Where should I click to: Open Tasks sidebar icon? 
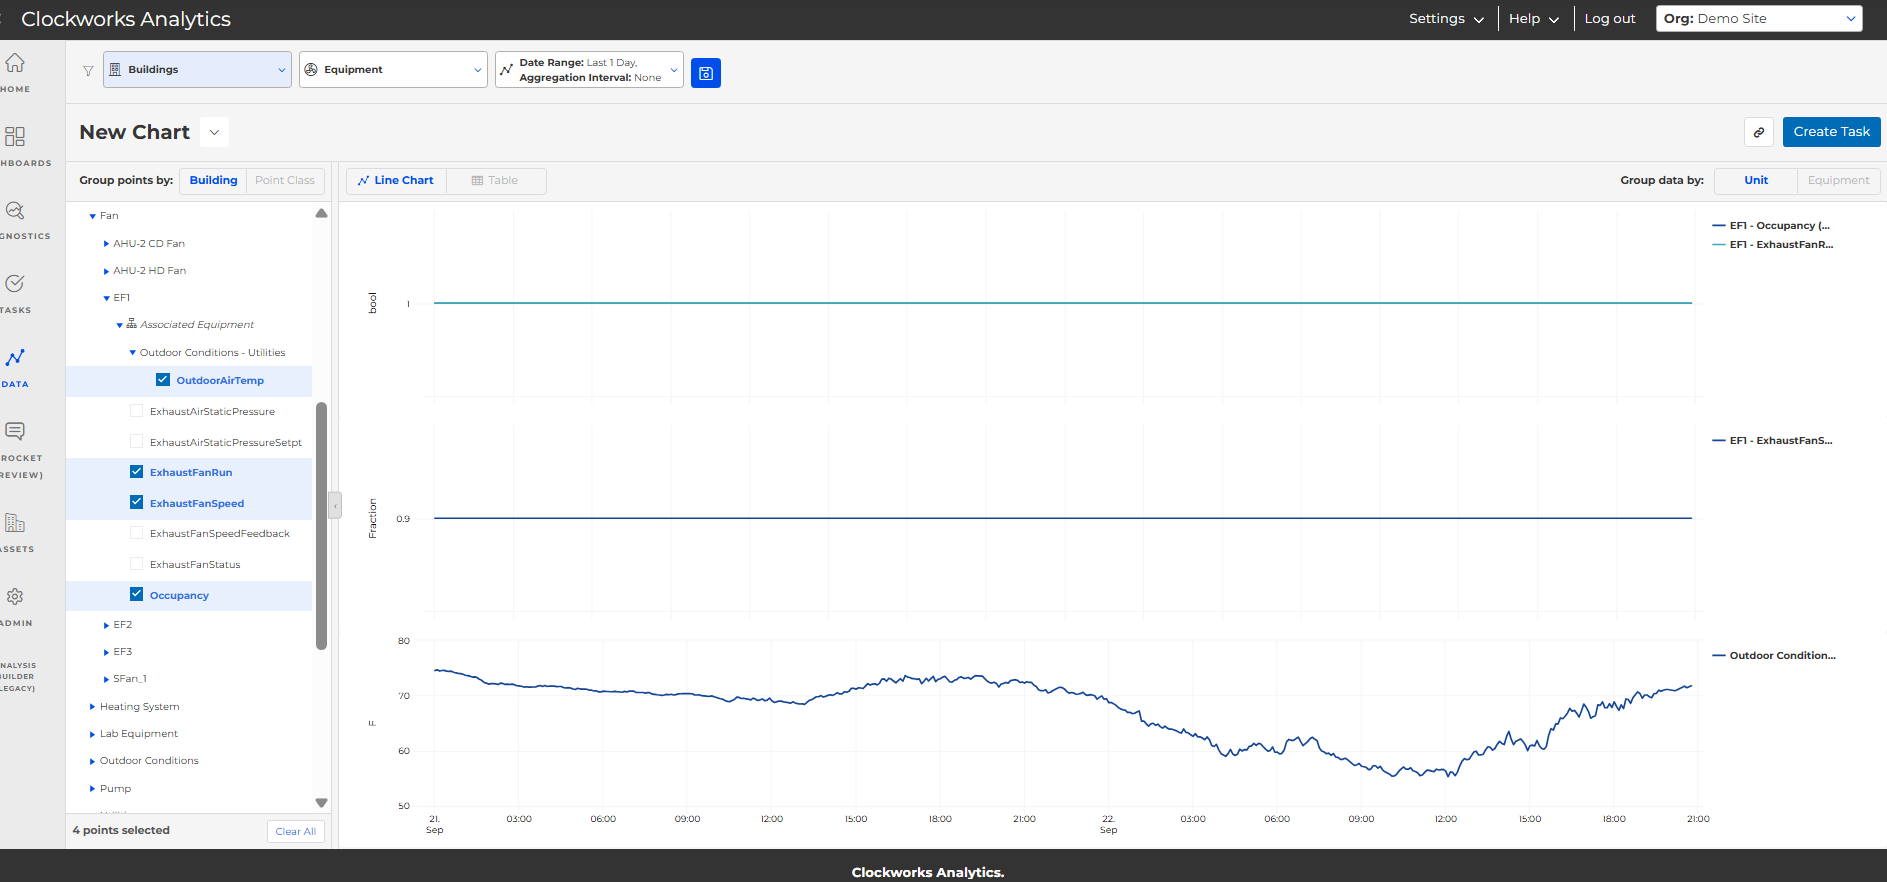pyautogui.click(x=15, y=284)
